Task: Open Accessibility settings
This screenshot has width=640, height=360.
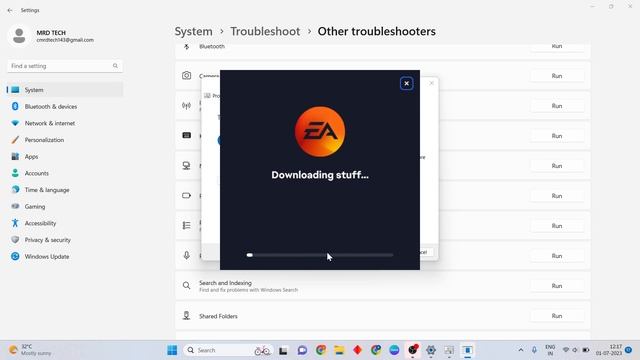Action: pyautogui.click(x=64, y=223)
